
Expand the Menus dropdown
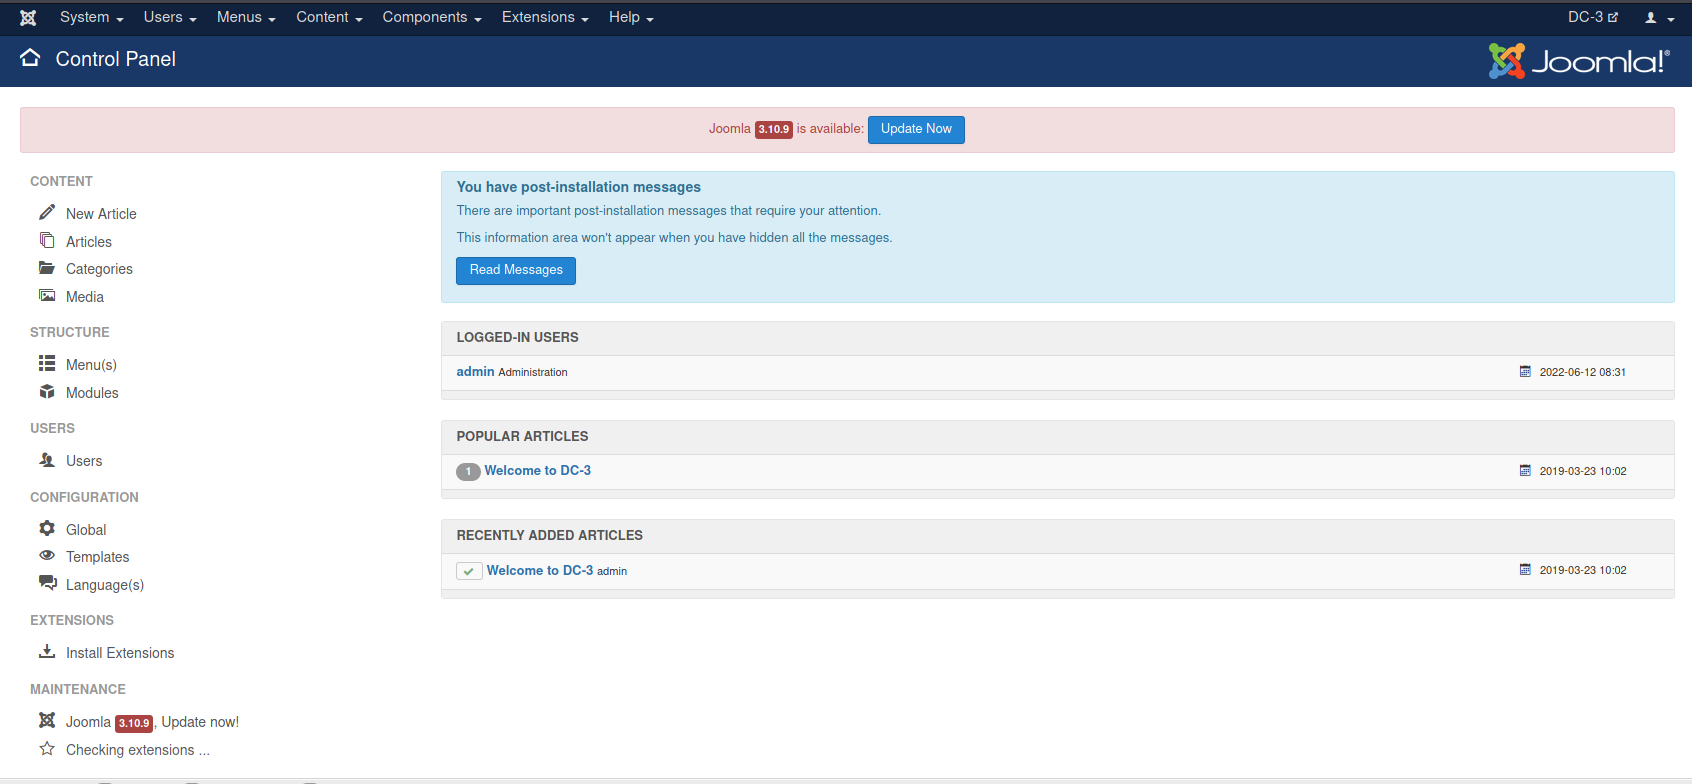246,17
